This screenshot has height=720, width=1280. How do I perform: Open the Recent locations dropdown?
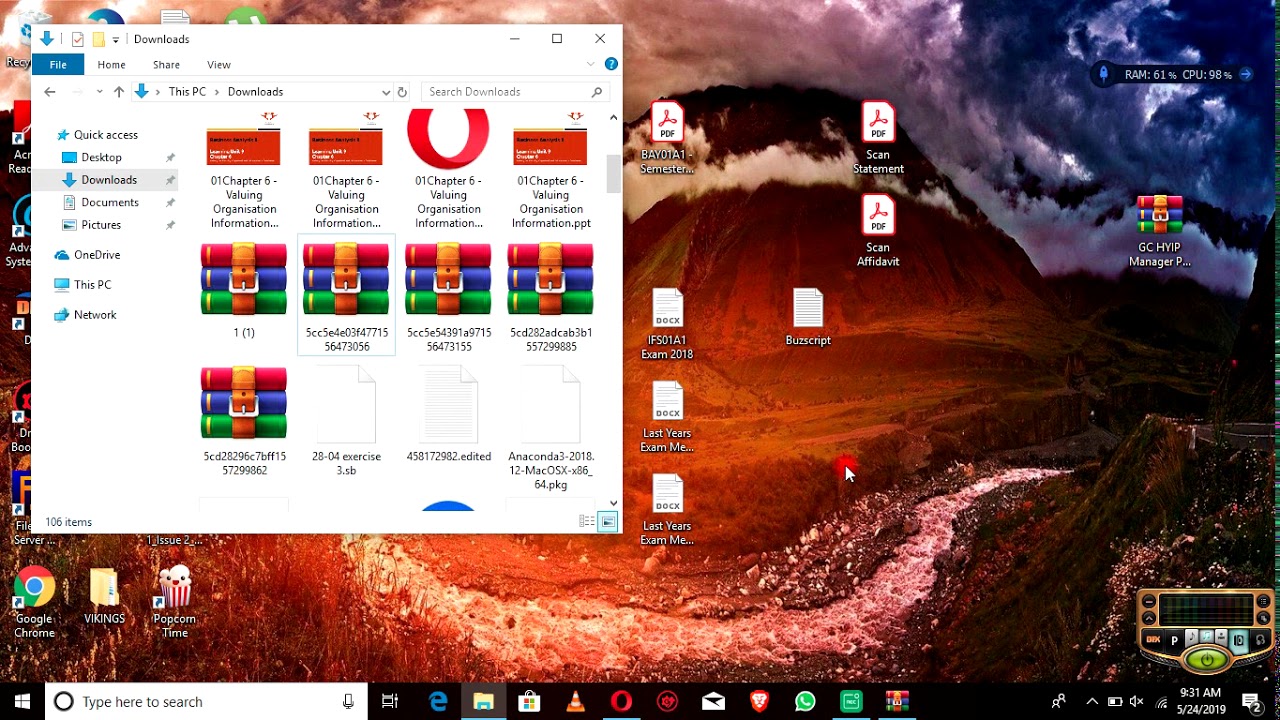pos(99,92)
